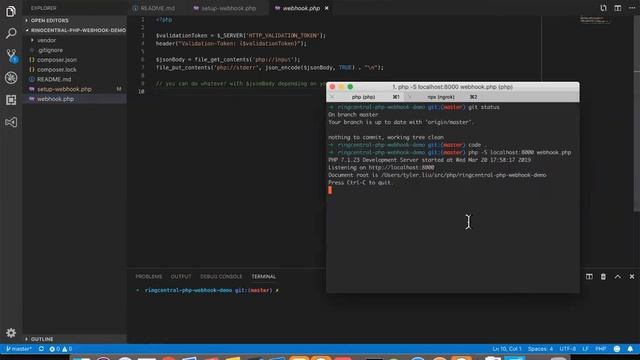
Task: Open errors and warnings count in status bar
Action: [60, 349]
